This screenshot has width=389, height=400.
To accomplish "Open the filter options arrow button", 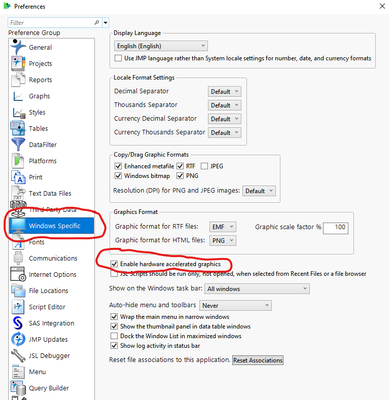I will (x=106, y=23).
